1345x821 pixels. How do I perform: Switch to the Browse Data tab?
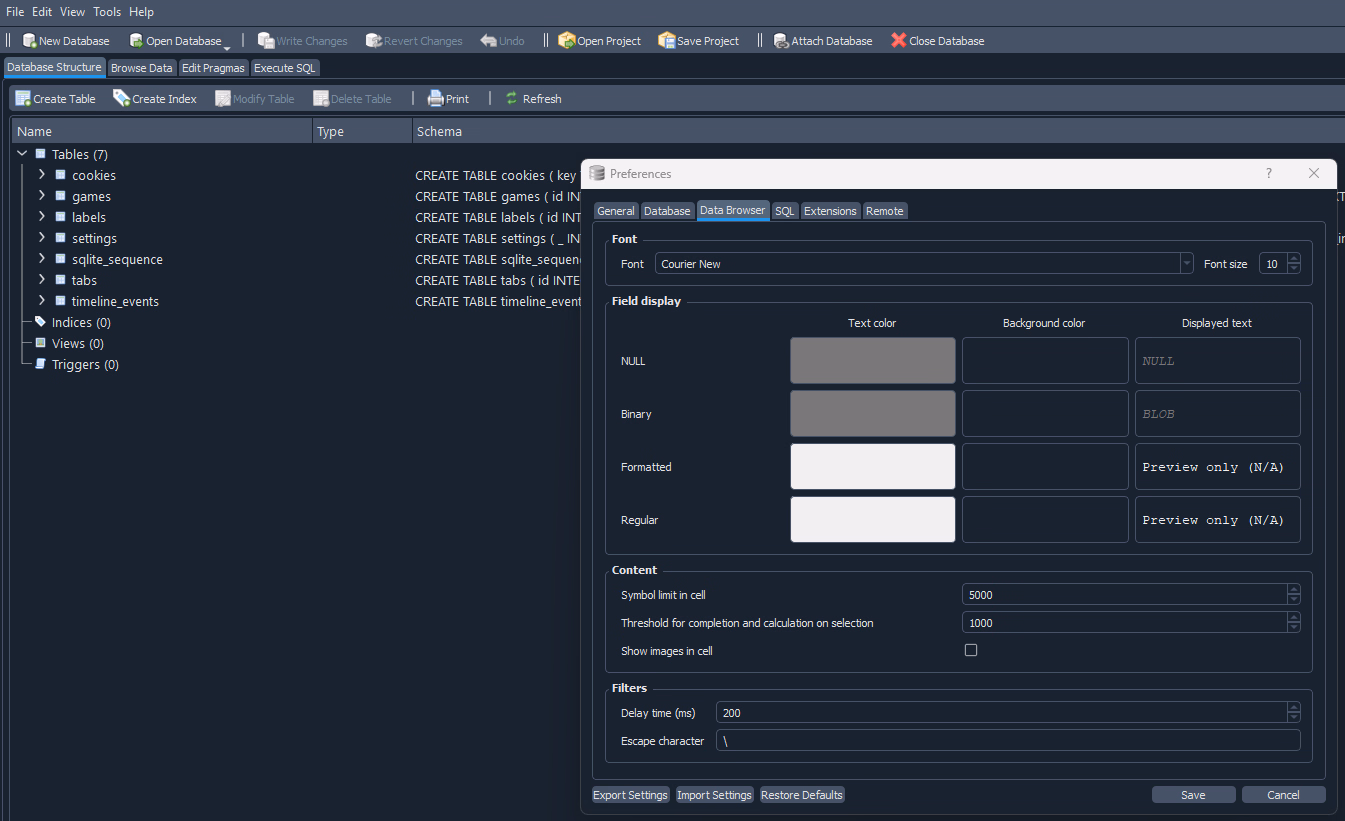tap(141, 68)
